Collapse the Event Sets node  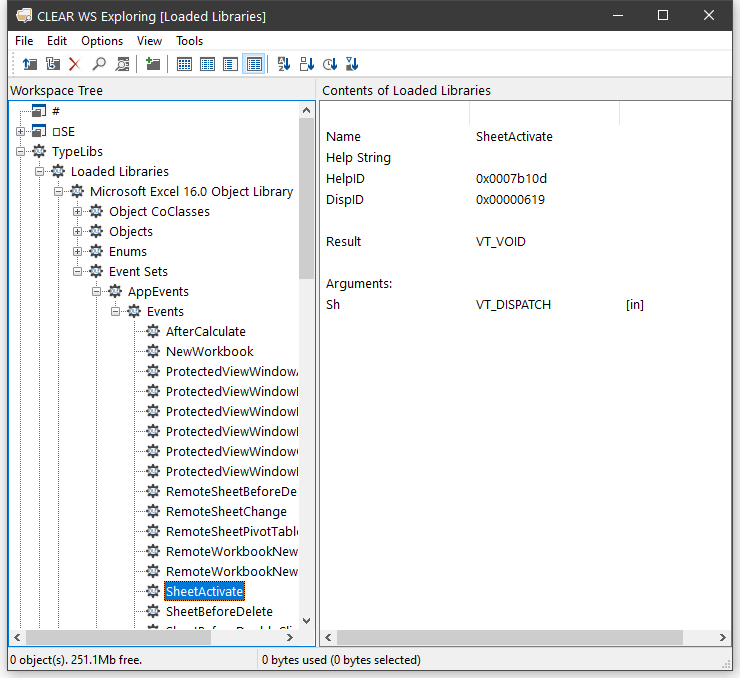pyautogui.click(x=78, y=271)
